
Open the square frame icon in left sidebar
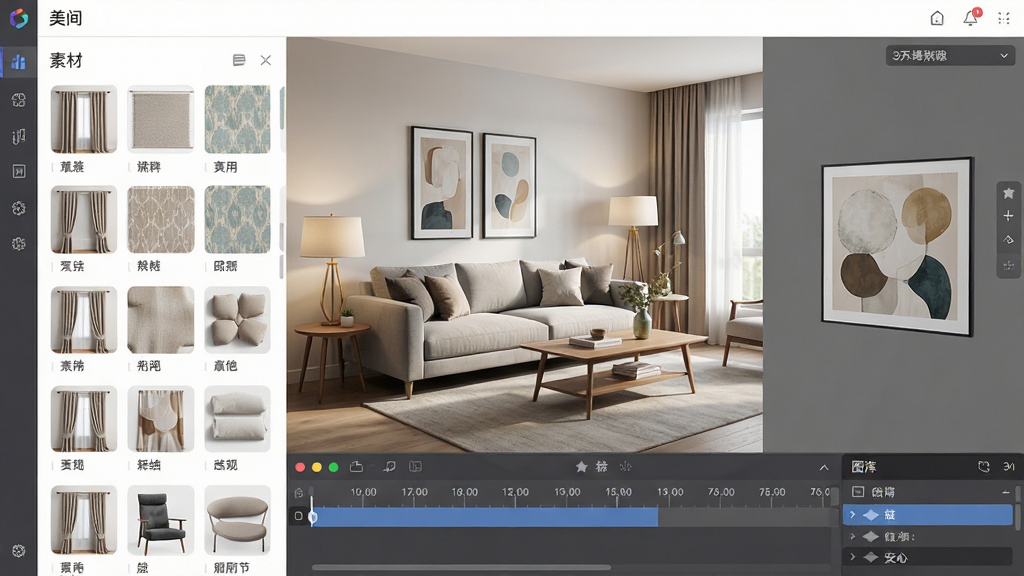pos(19,171)
